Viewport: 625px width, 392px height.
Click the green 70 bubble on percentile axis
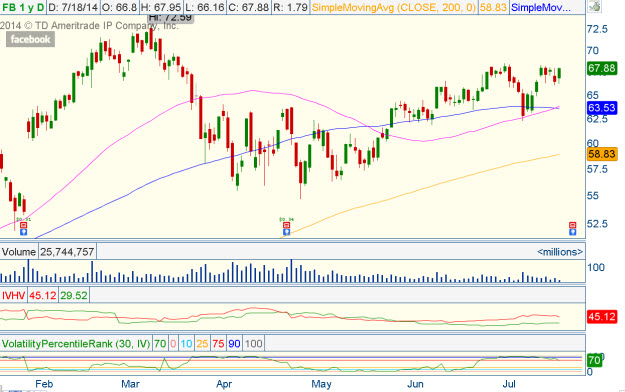(594, 360)
